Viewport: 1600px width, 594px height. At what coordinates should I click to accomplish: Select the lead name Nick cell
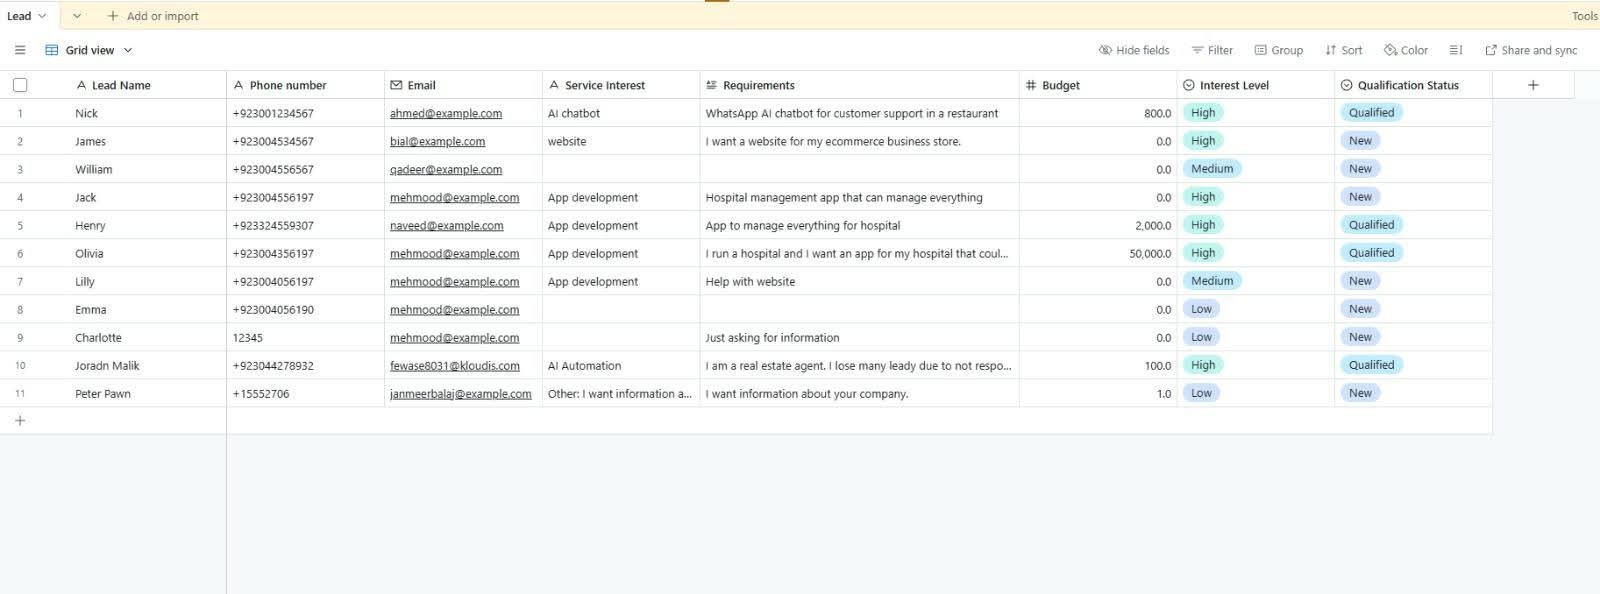(148, 113)
